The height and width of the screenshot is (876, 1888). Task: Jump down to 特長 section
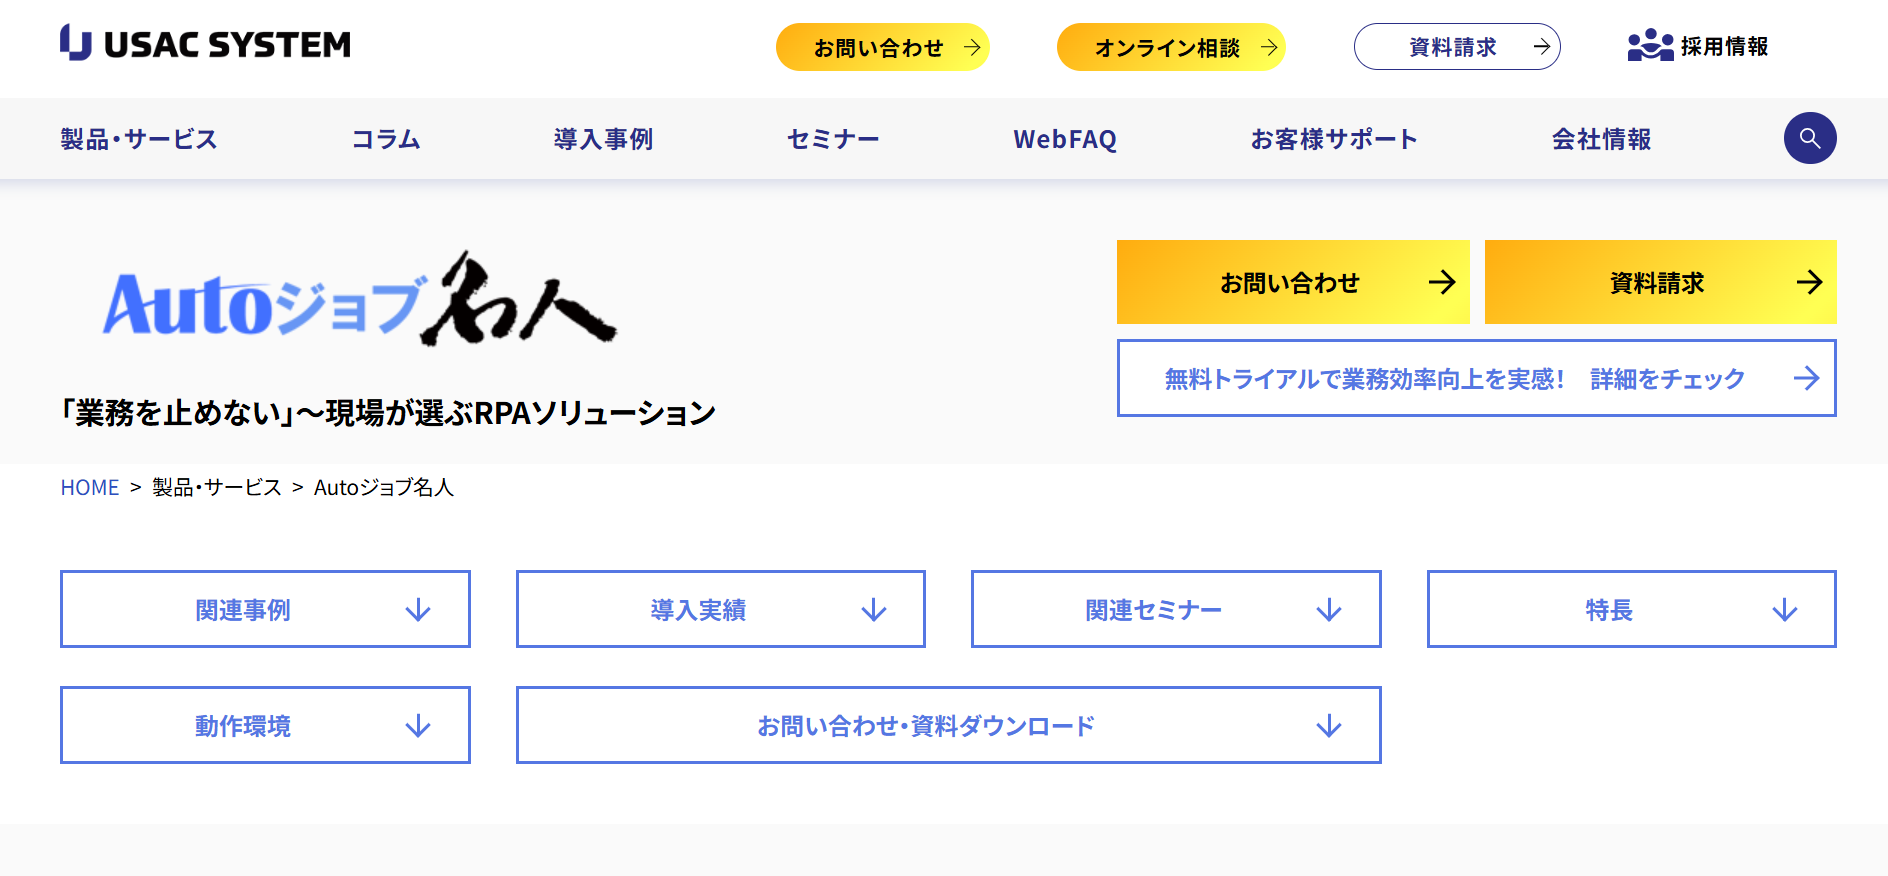1631,609
